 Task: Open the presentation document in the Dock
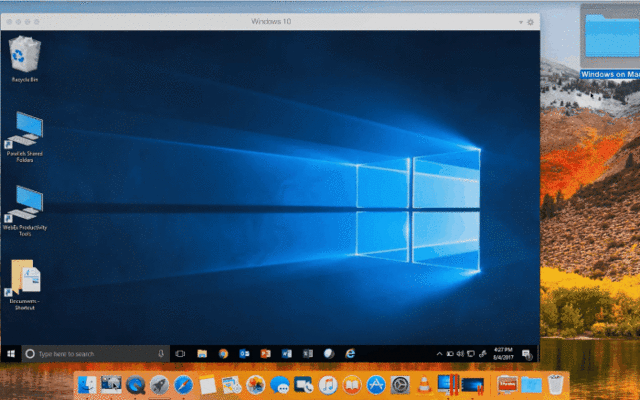point(507,385)
